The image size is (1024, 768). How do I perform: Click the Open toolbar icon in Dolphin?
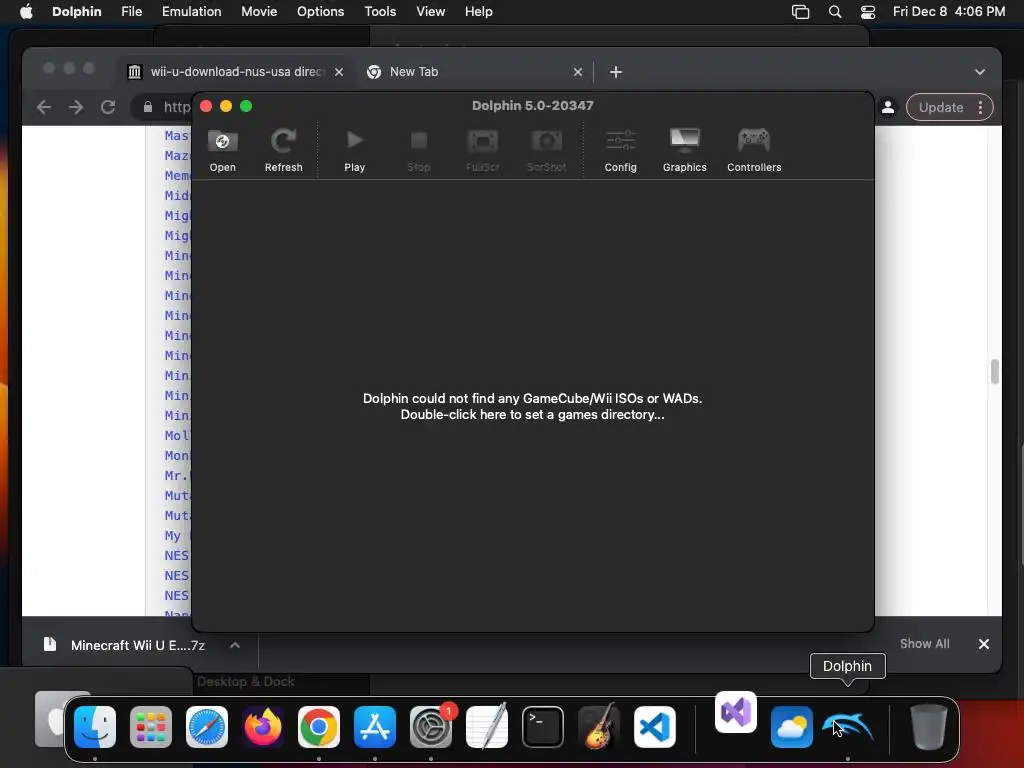[x=223, y=150]
